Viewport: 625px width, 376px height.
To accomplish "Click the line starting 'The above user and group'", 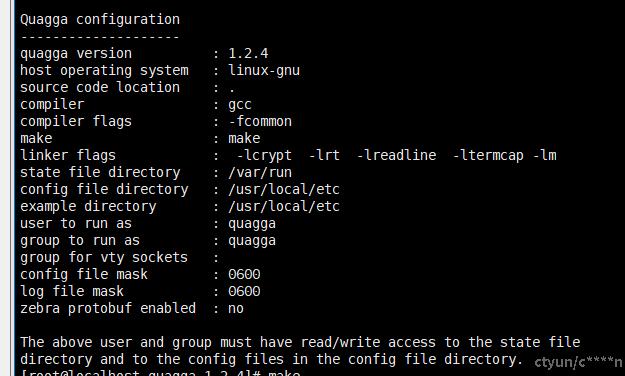I will 300,343.
